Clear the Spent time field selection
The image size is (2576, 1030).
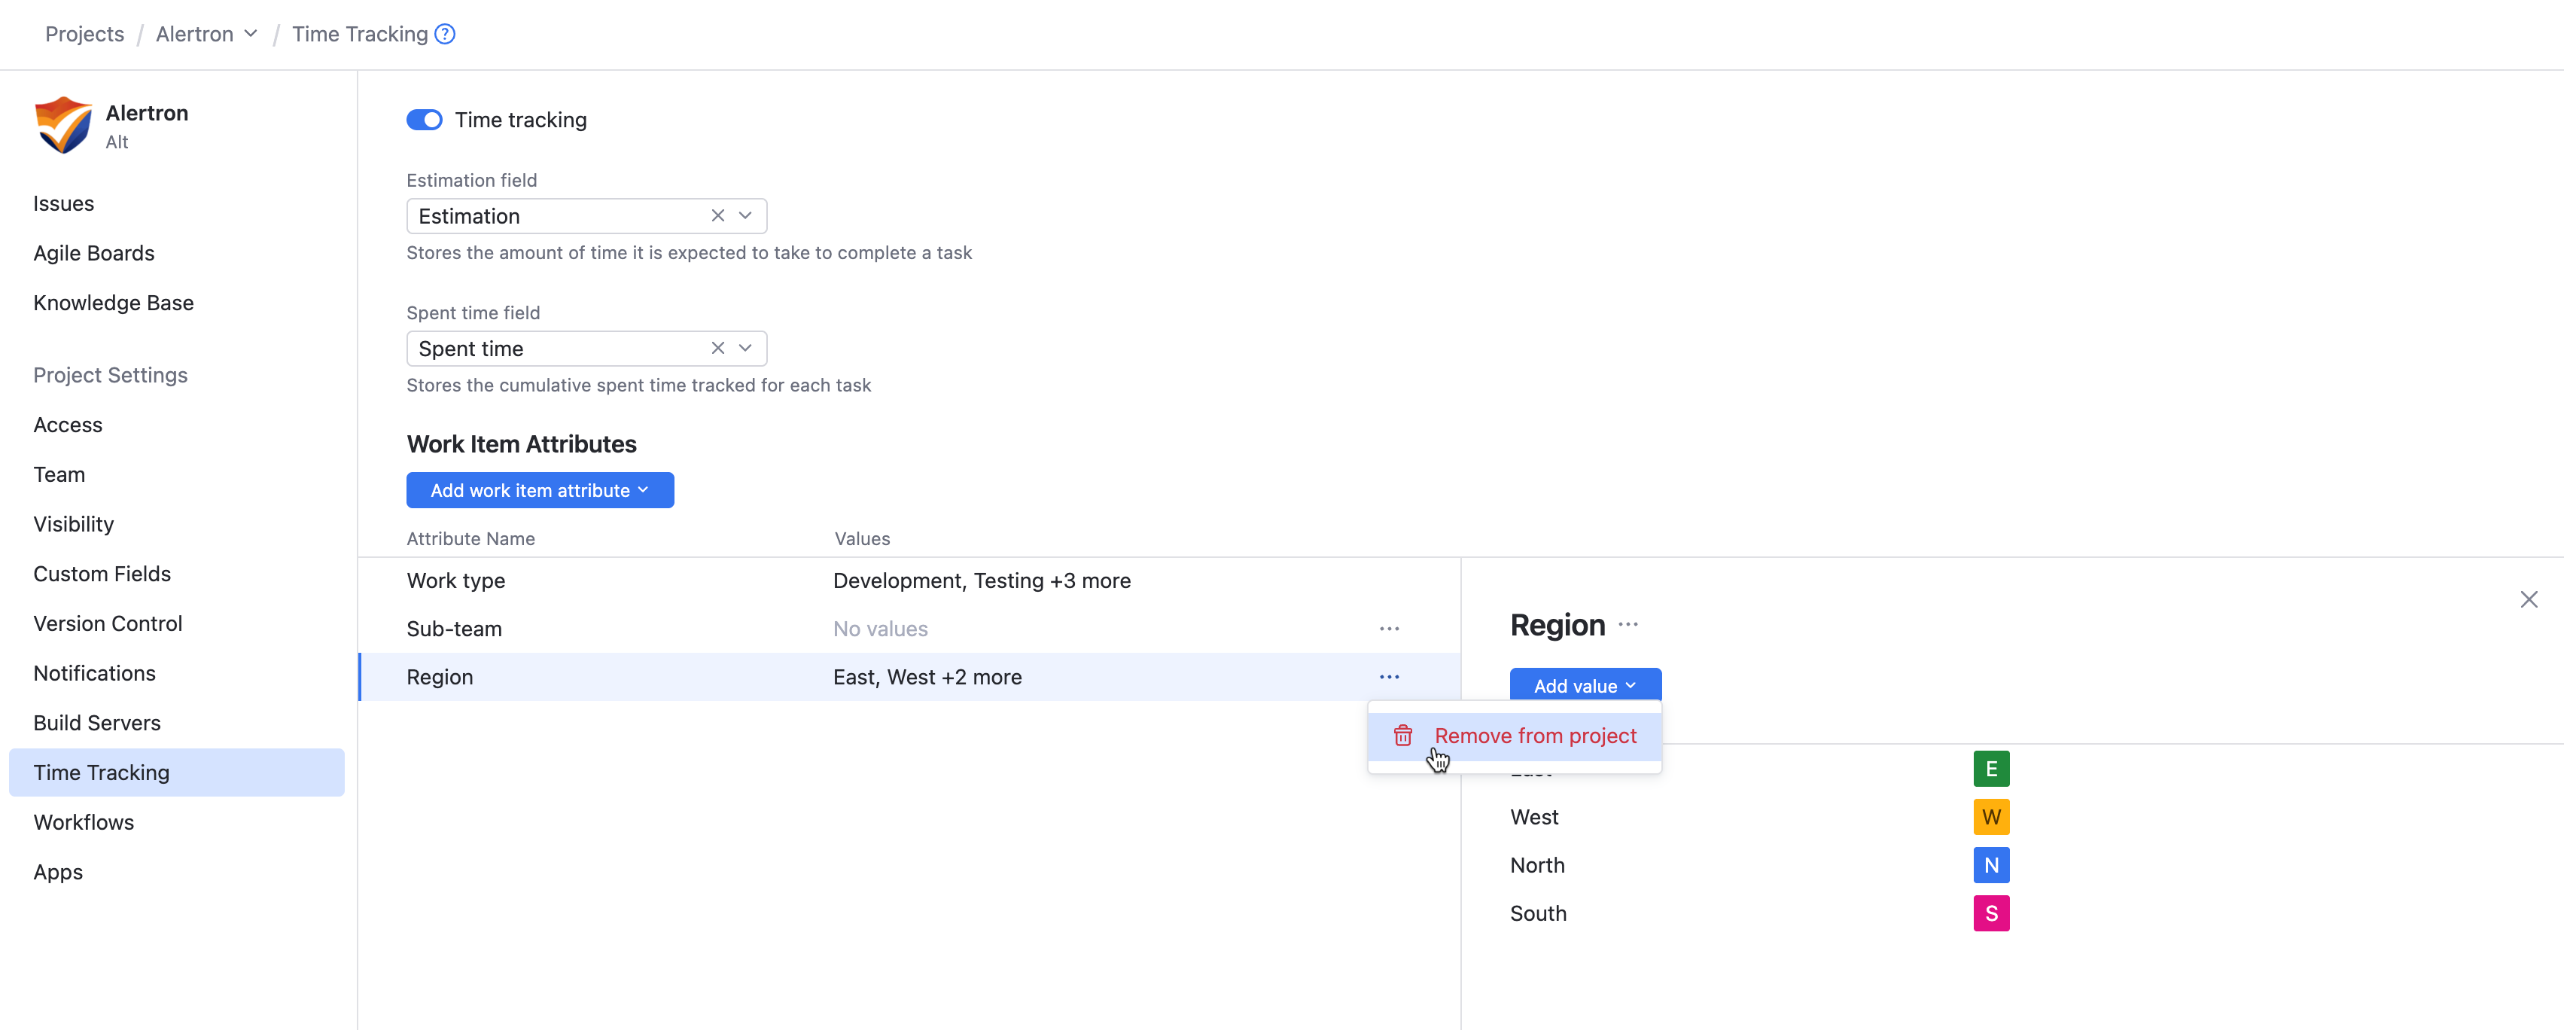pos(717,348)
